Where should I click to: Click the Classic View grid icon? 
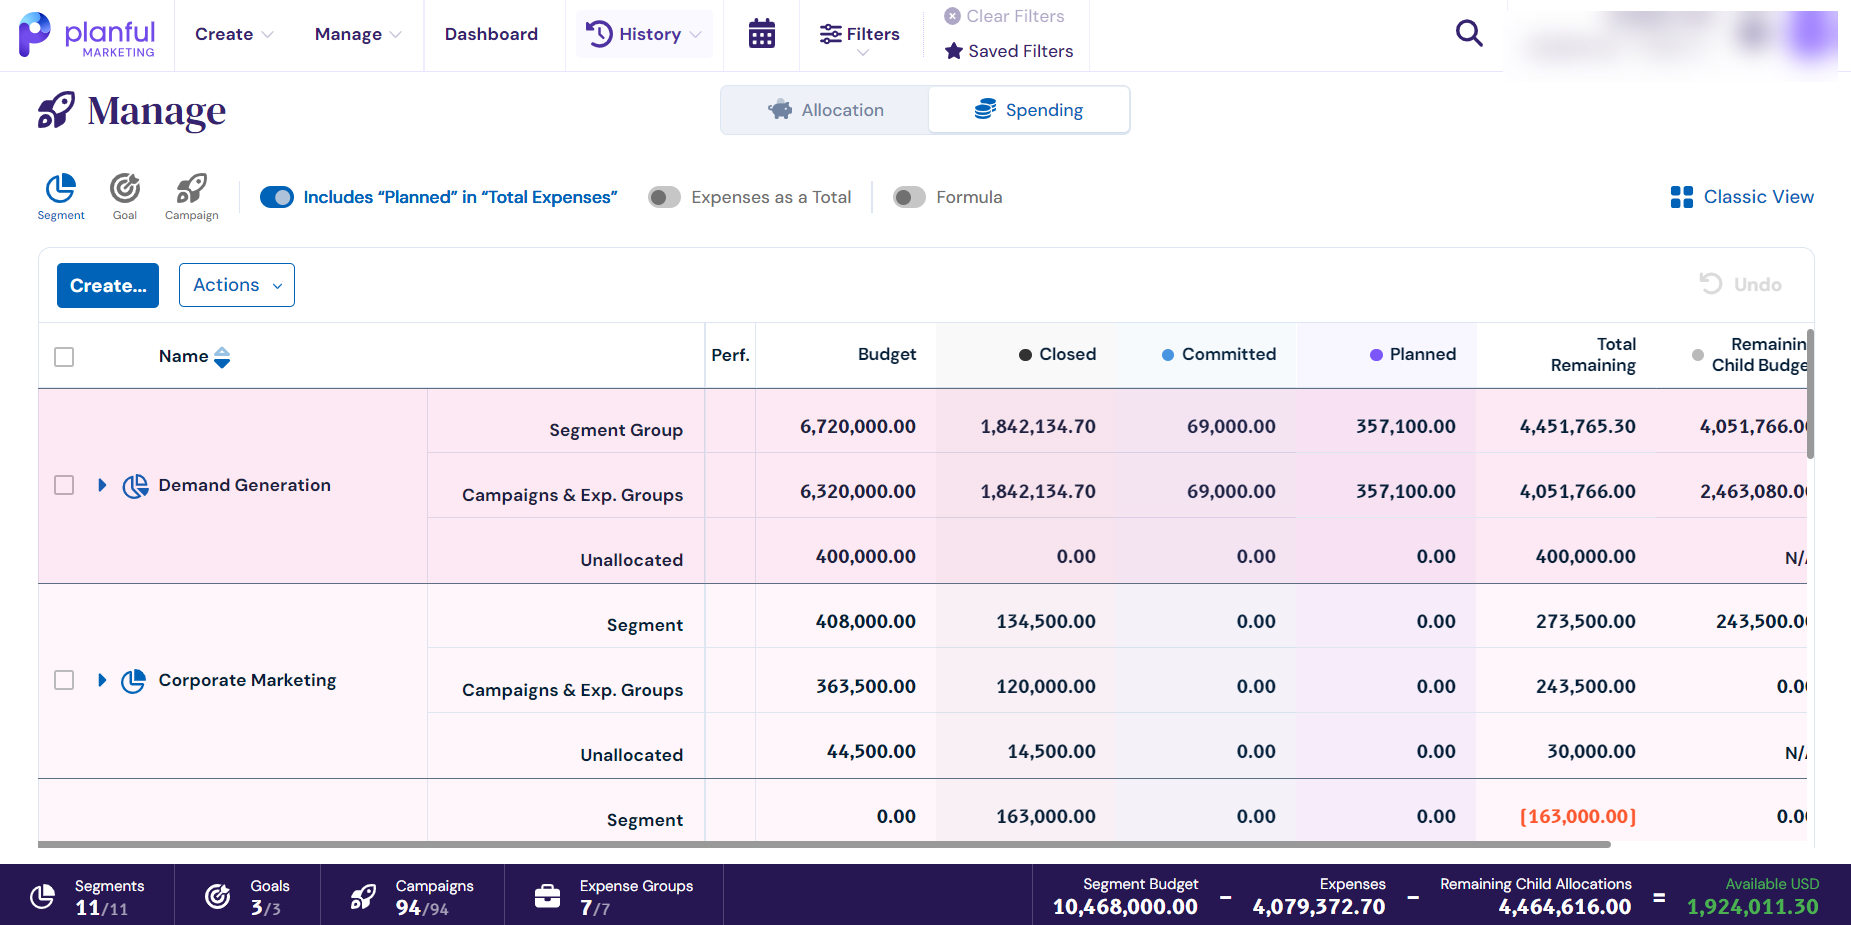click(x=1682, y=197)
